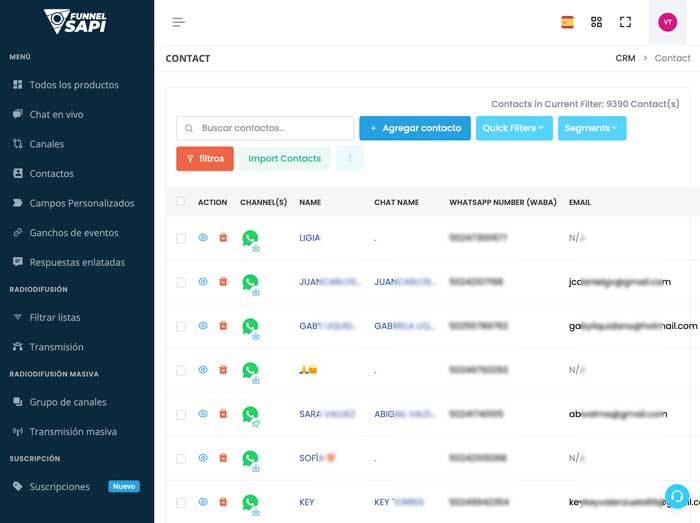The height and width of the screenshot is (523, 700).
Task: Open Transmisión masiva in sidebar
Action: [x=72, y=432]
